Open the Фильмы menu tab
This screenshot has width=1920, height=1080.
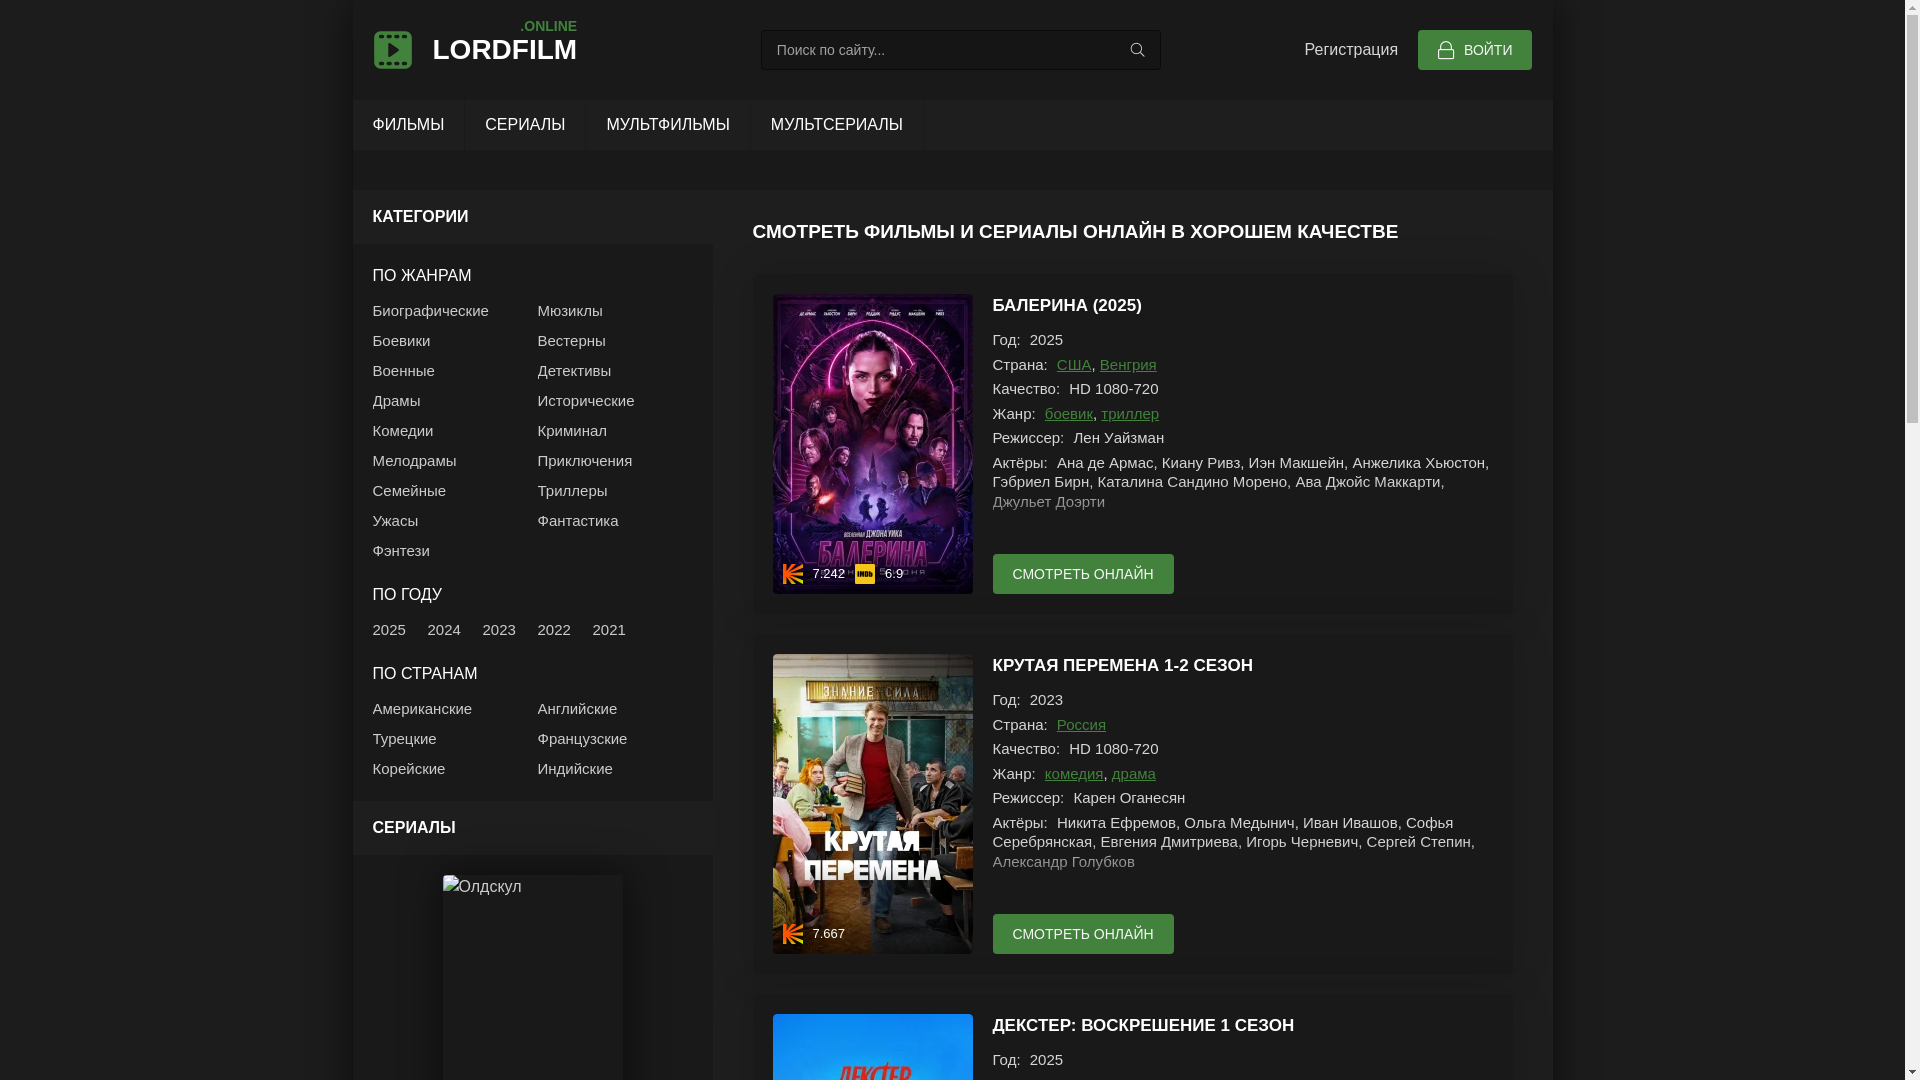pyautogui.click(x=408, y=125)
